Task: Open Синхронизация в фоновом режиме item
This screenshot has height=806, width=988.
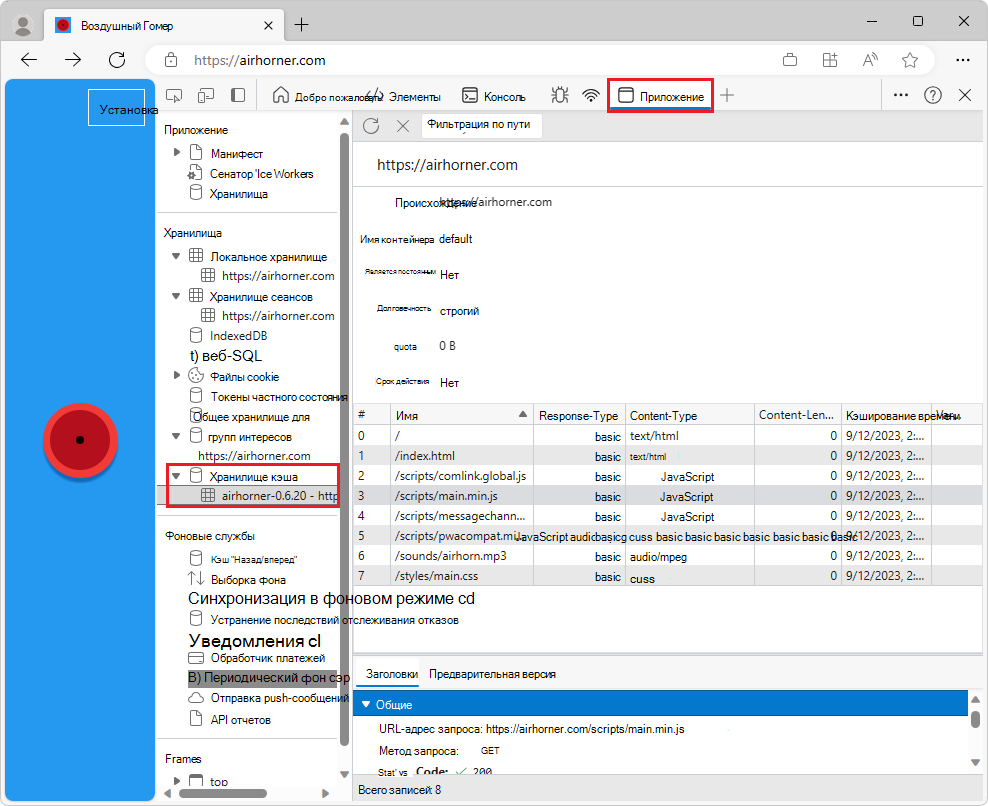Action: [x=331, y=599]
